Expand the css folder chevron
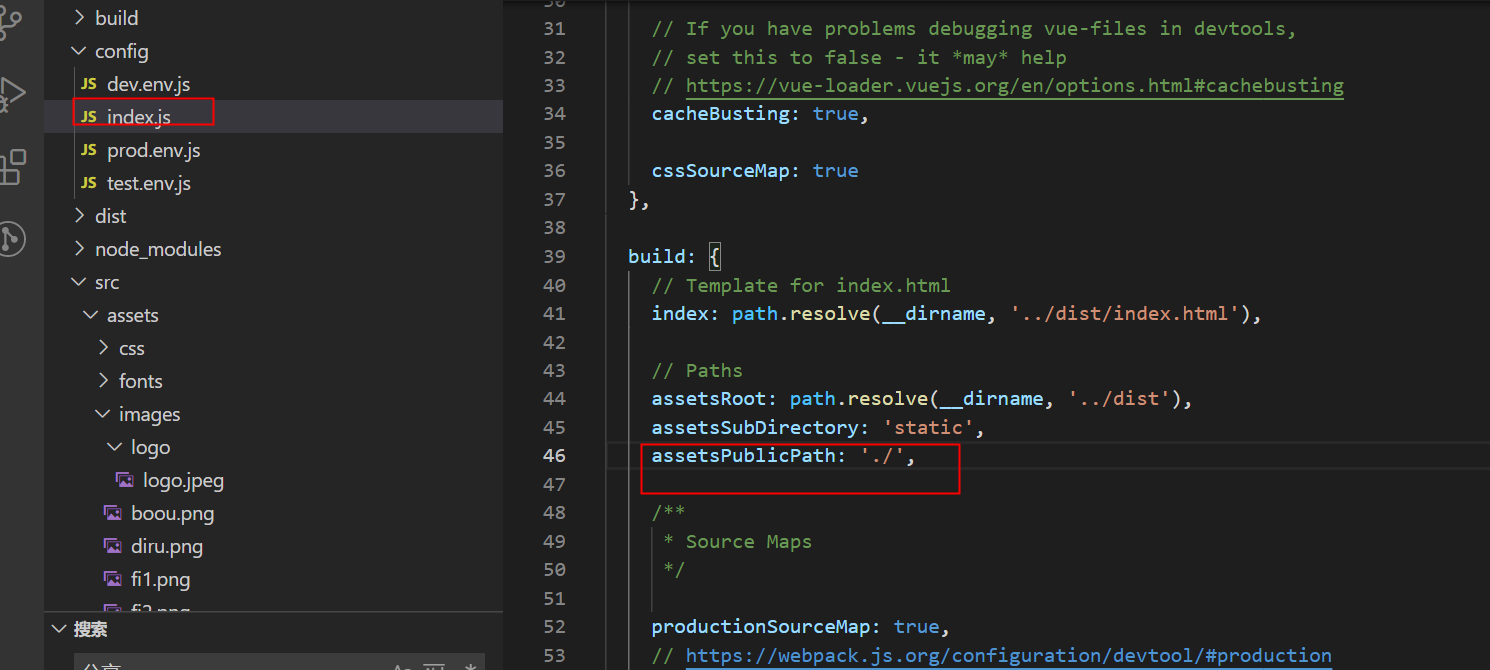 pos(104,348)
